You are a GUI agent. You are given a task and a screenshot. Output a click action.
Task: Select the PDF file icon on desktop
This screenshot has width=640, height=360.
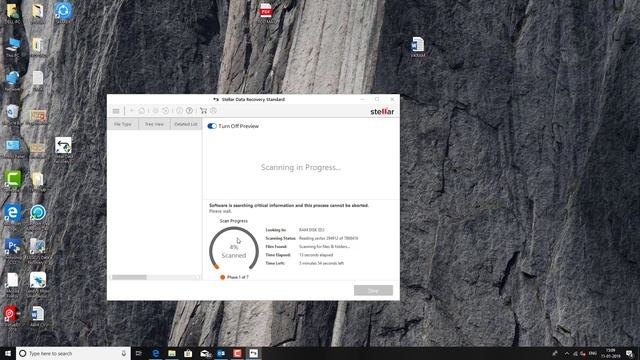[265, 12]
